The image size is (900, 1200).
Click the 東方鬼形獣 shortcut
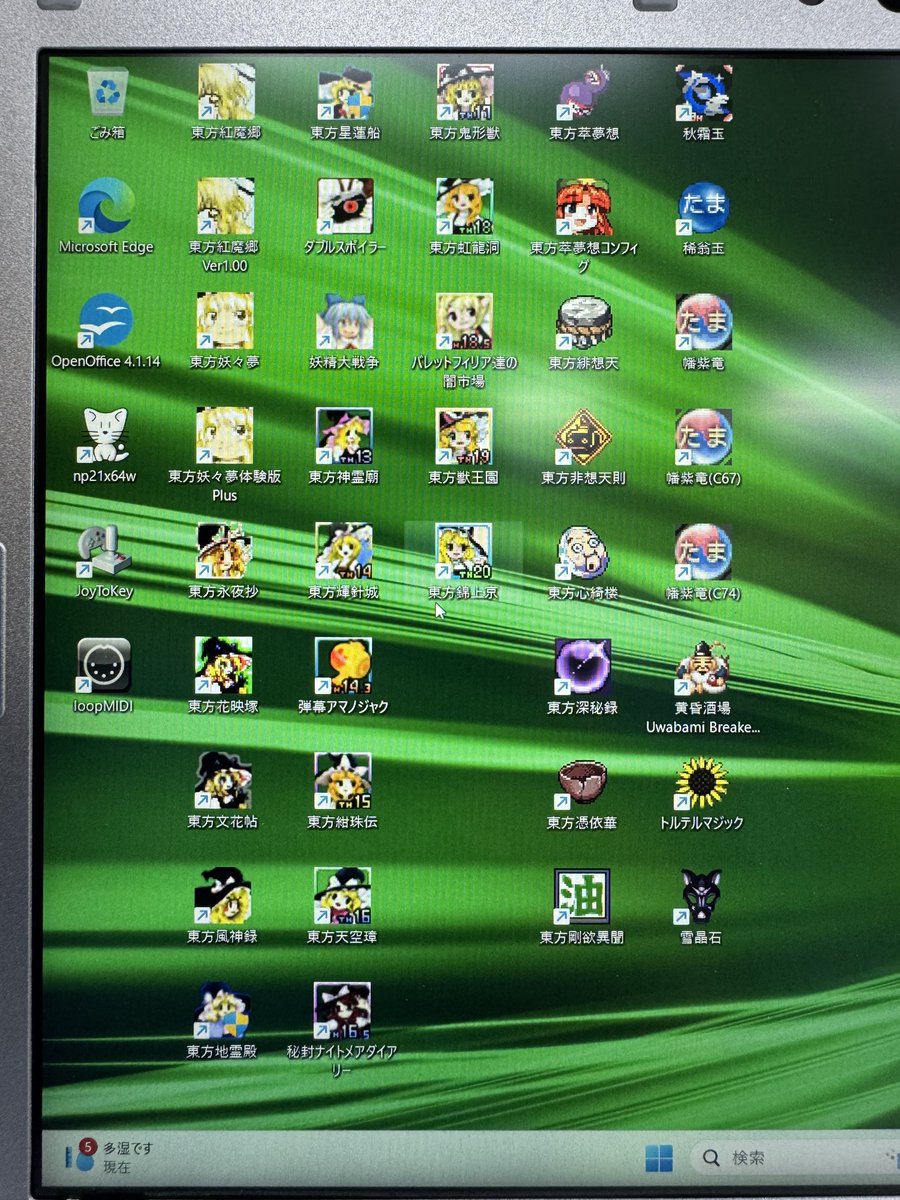[465, 92]
